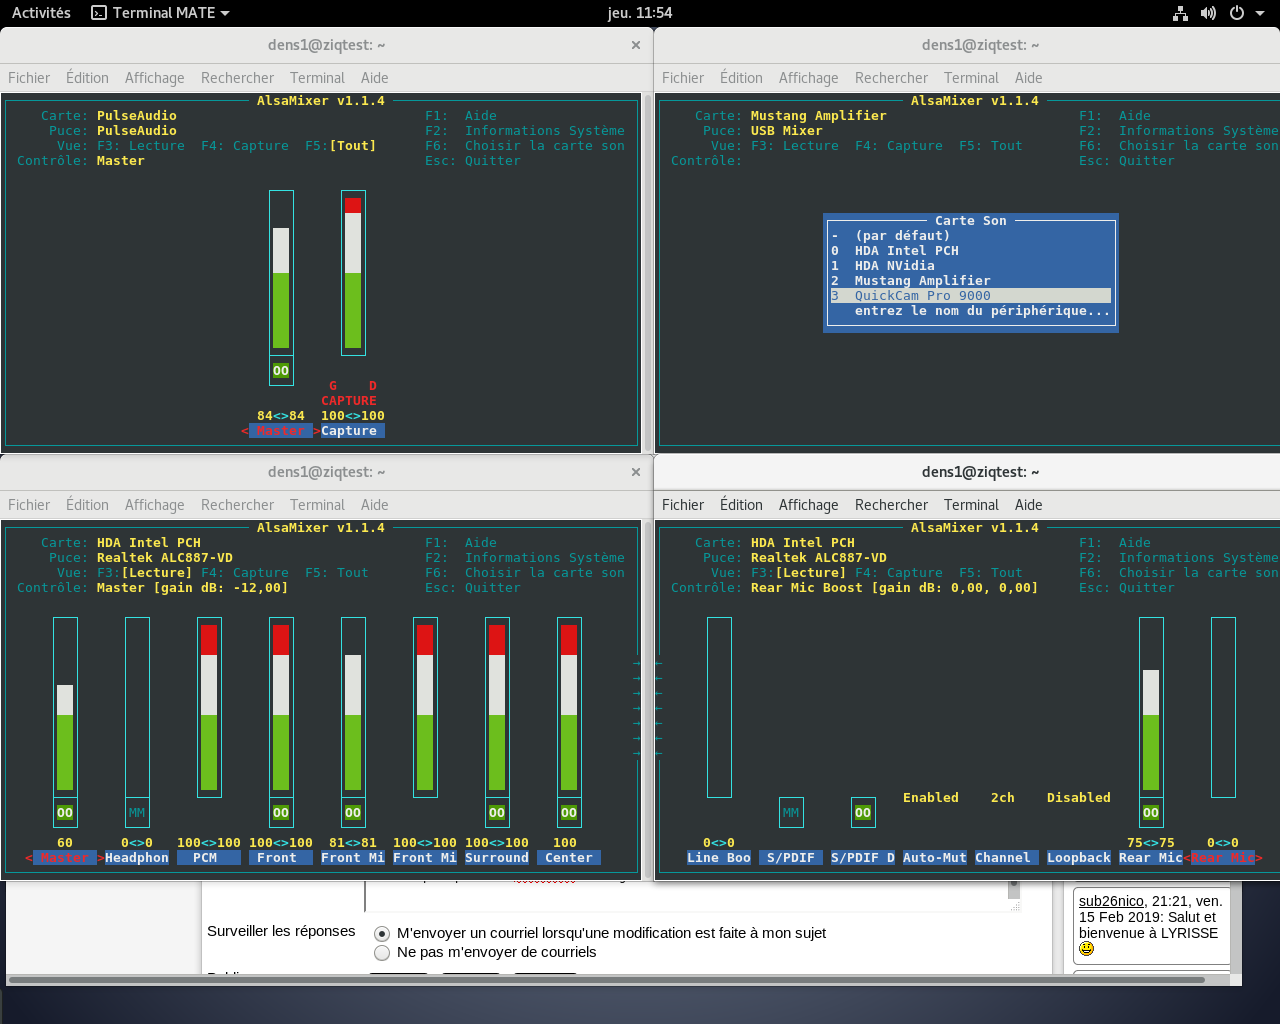1280x1024 pixels.
Task: Click the HDA Intel Master bar at 60
Action: pos(65,707)
